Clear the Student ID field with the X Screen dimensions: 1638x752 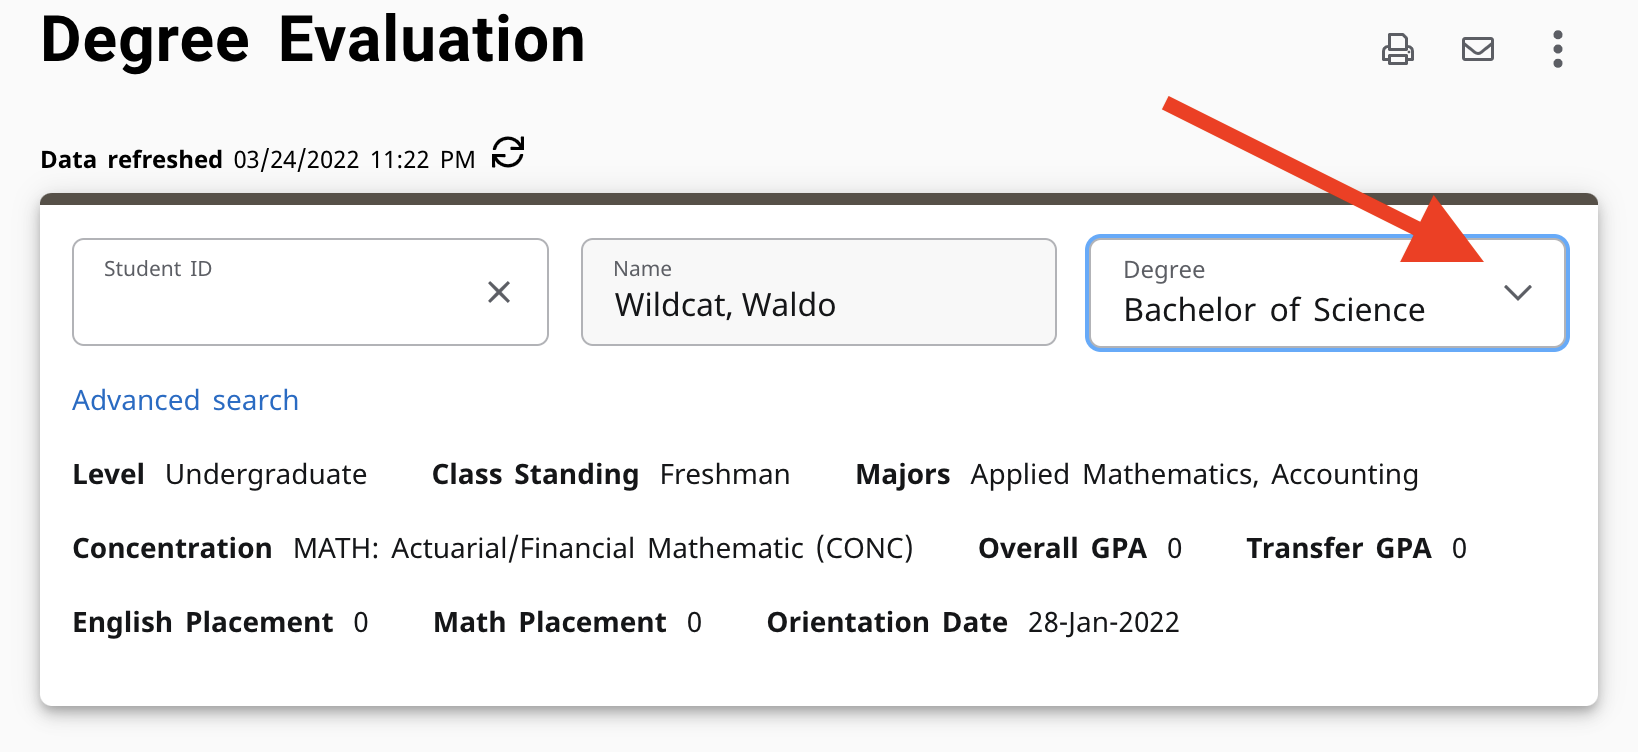click(x=498, y=292)
